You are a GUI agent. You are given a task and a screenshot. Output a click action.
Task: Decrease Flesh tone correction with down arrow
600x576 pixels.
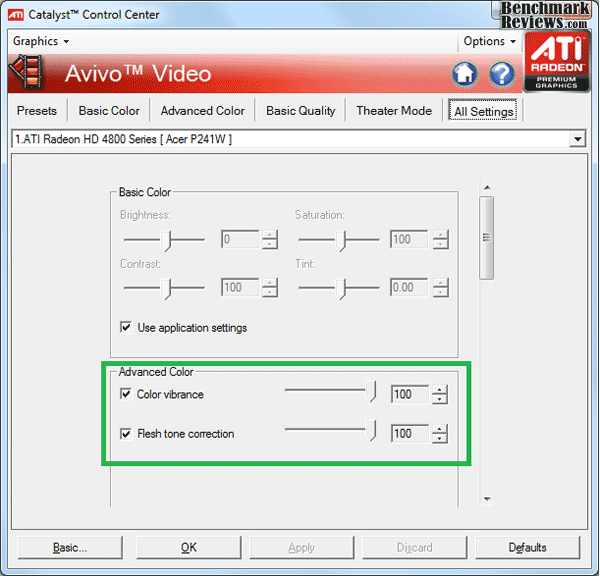tap(440, 439)
